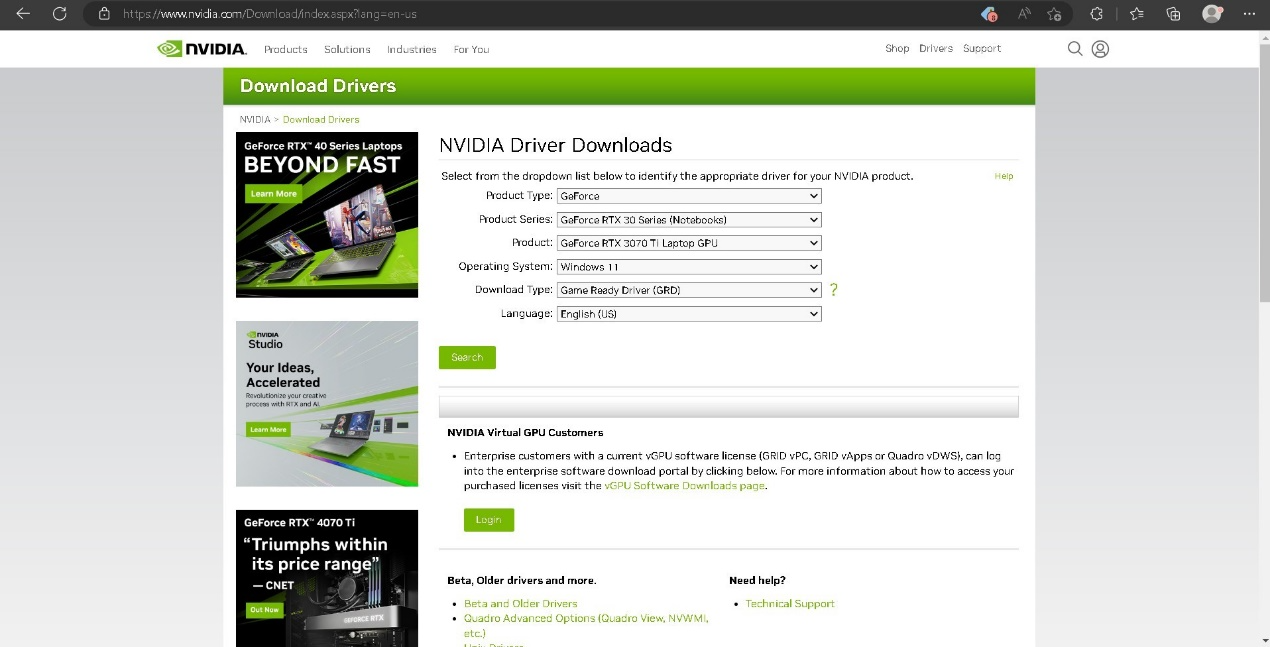Image resolution: width=1270 pixels, height=647 pixels.
Task: Open the Your Ideas, Accelerated banner
Action: (x=327, y=404)
